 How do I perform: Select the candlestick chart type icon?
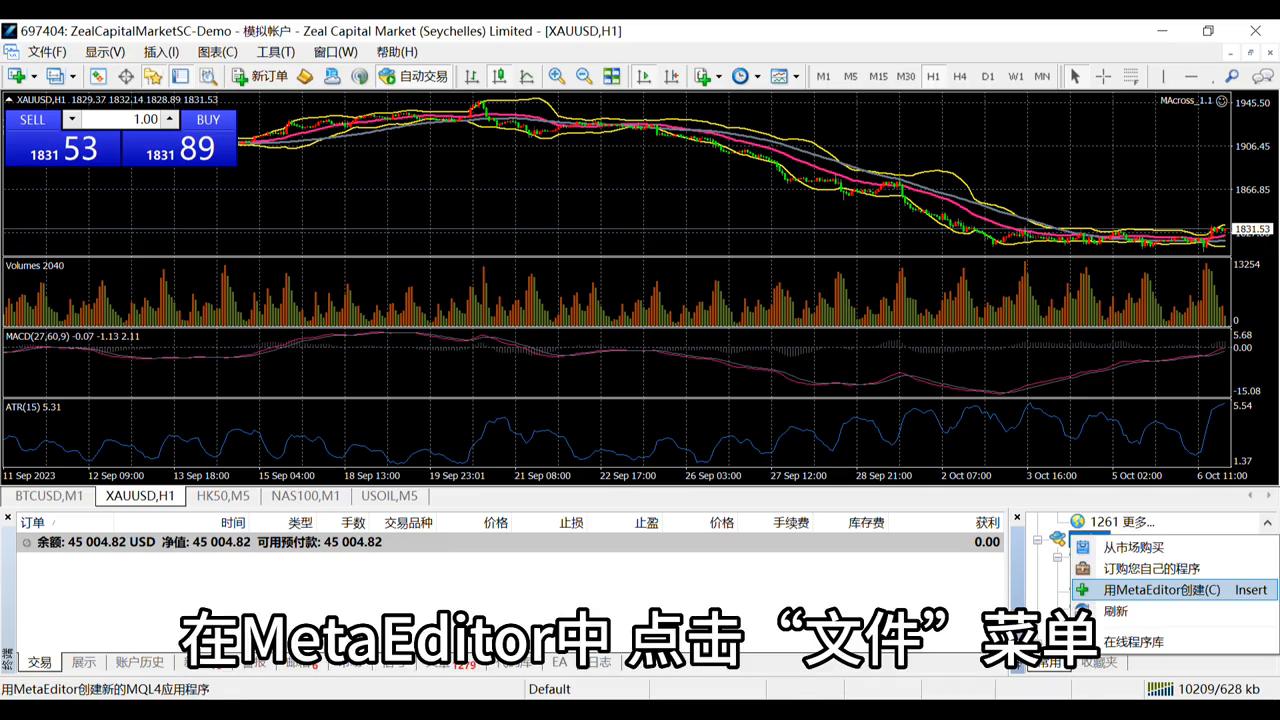(497, 76)
